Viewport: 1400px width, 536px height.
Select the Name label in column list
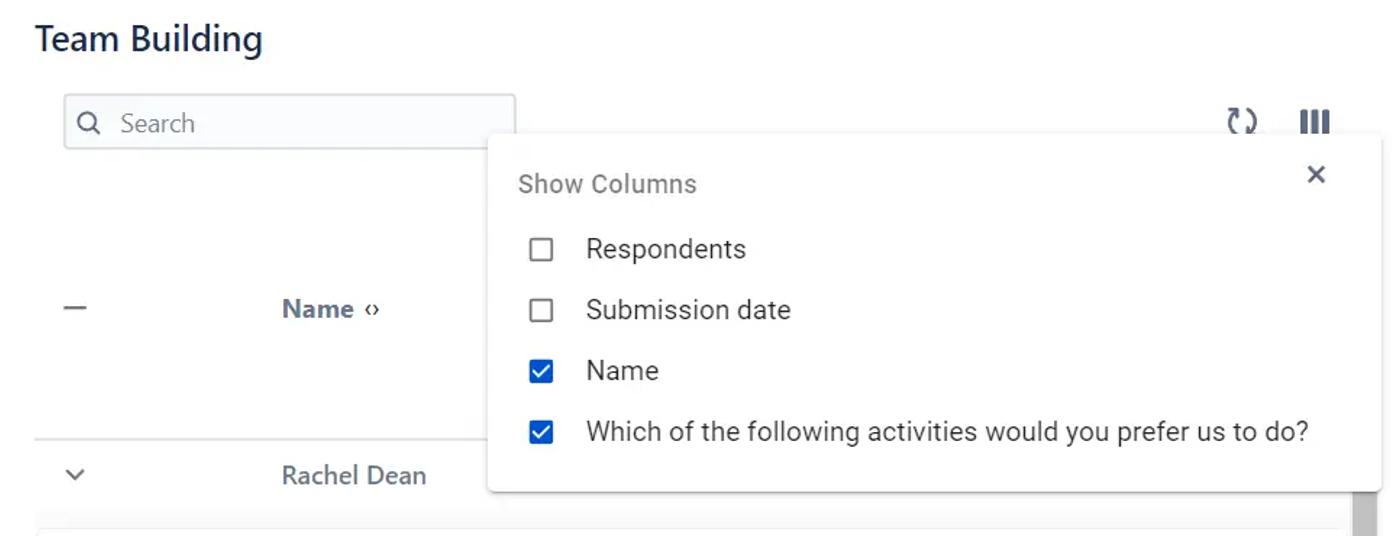pos(622,371)
